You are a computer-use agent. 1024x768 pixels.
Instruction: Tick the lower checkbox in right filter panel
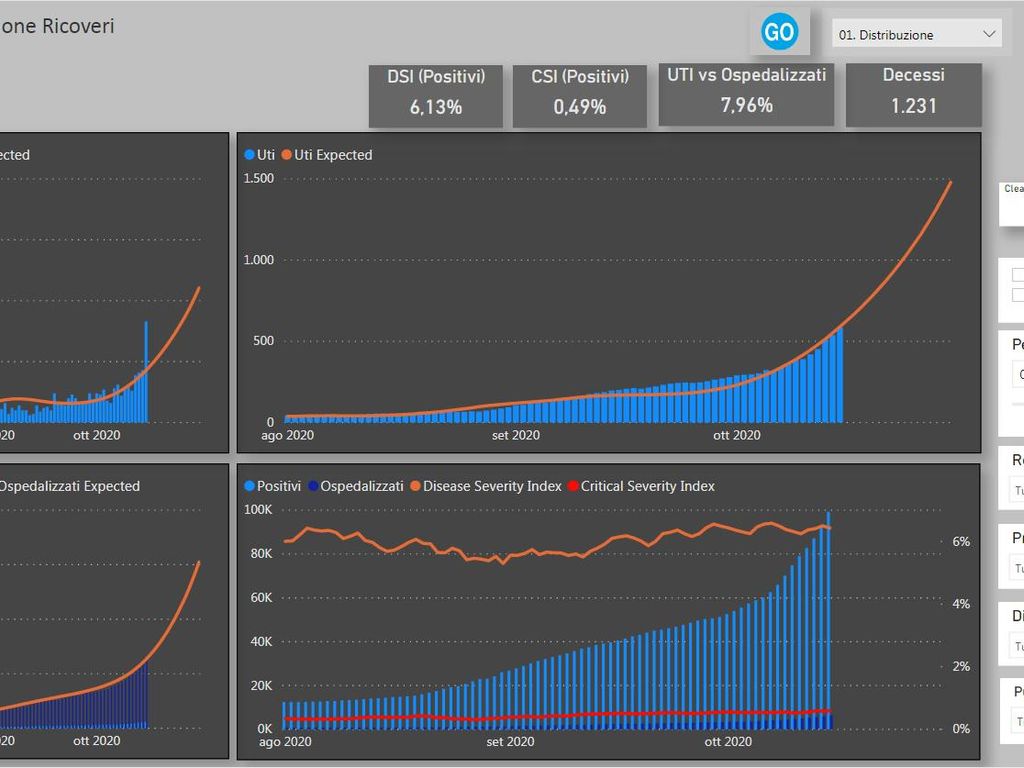tap(1018, 295)
